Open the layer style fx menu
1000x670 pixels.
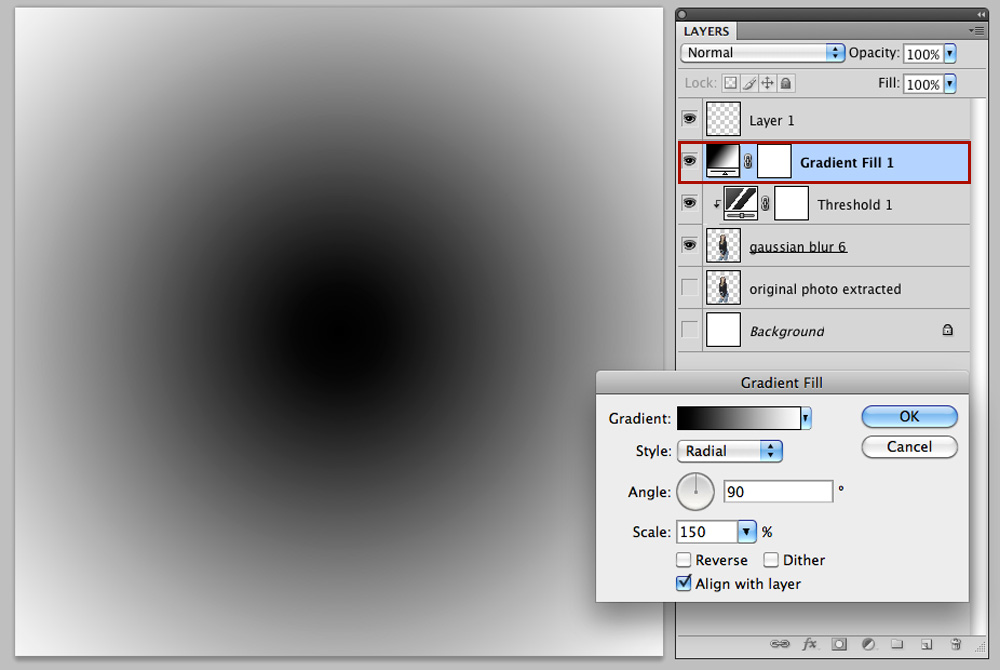tap(810, 644)
